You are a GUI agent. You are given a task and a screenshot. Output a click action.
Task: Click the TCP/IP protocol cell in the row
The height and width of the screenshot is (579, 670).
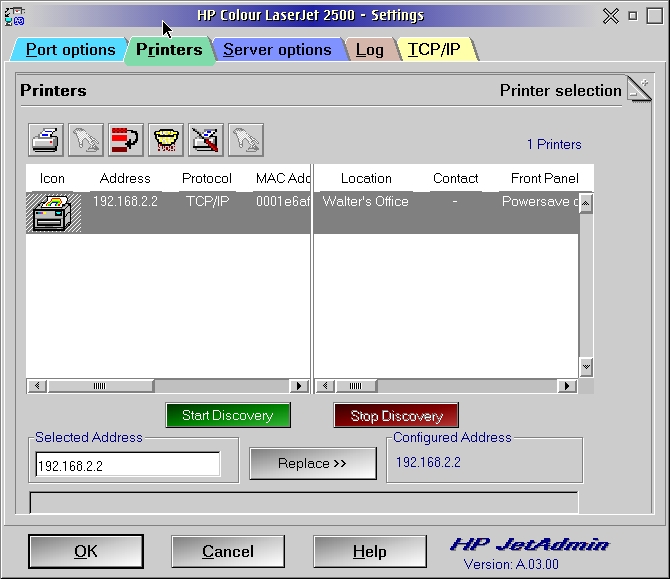(208, 201)
